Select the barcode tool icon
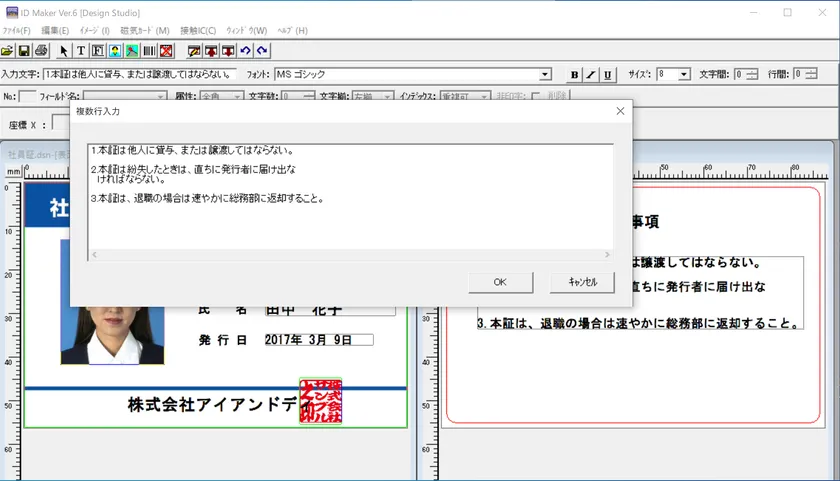The height and width of the screenshot is (481, 840). pyautogui.click(x=149, y=50)
